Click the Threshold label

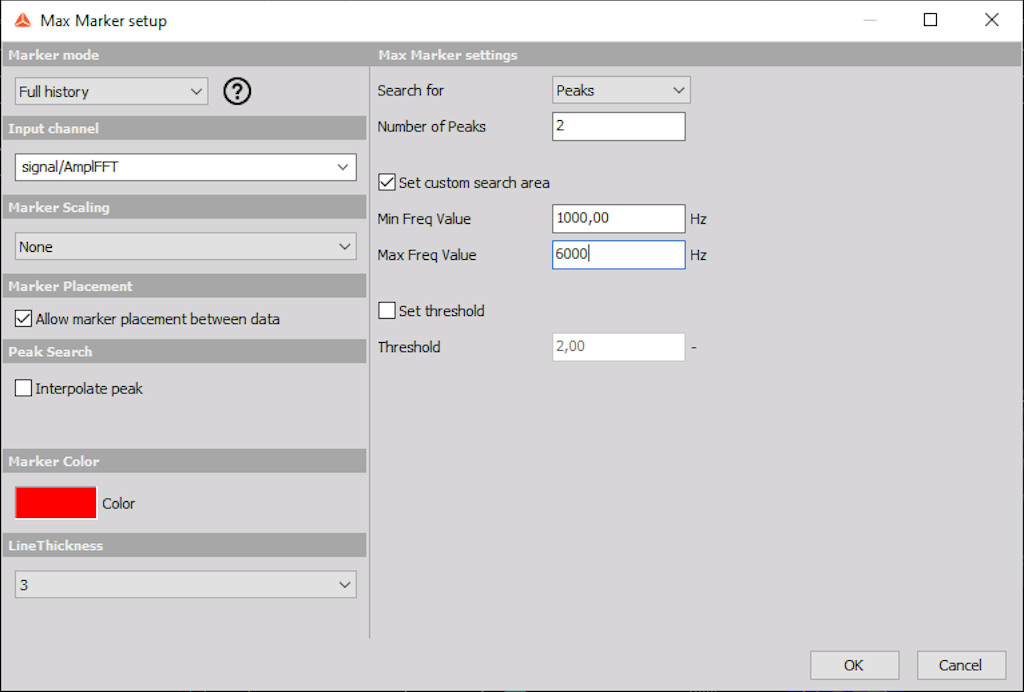coord(409,347)
